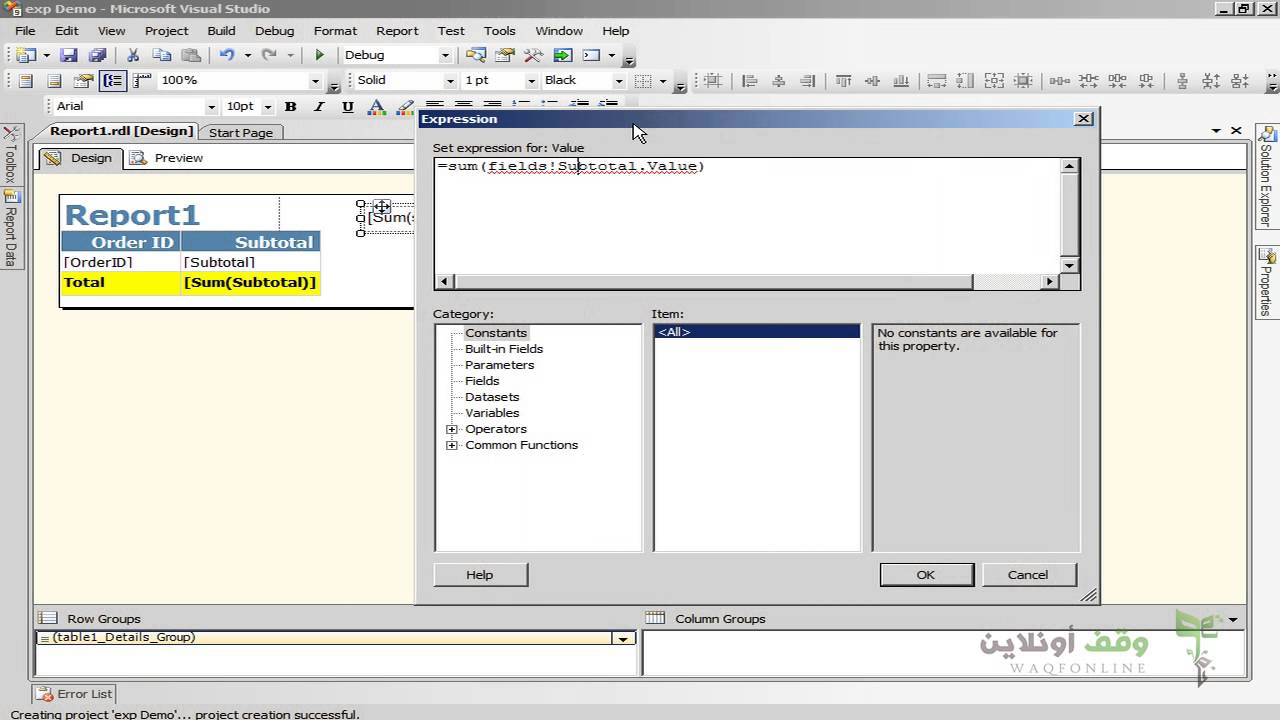The image size is (1280, 720).
Task: Click OK in the Expression dialog
Action: 926,574
